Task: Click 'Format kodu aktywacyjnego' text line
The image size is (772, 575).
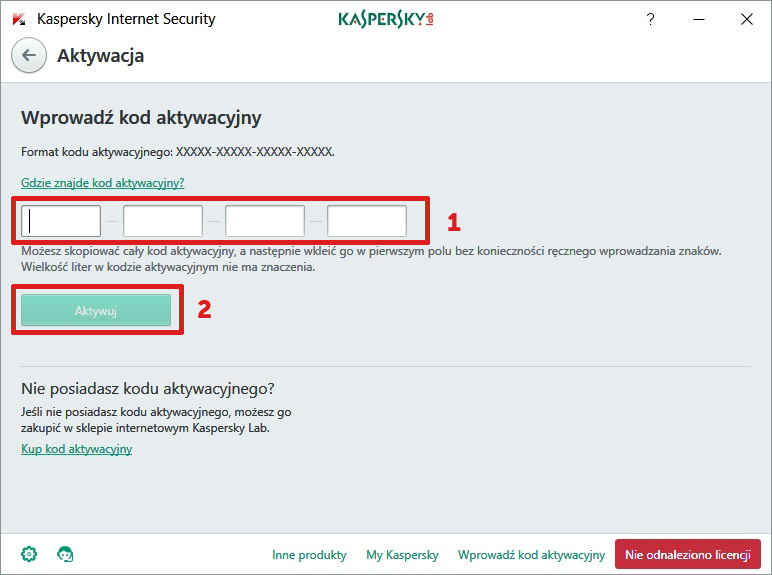Action: [178, 152]
